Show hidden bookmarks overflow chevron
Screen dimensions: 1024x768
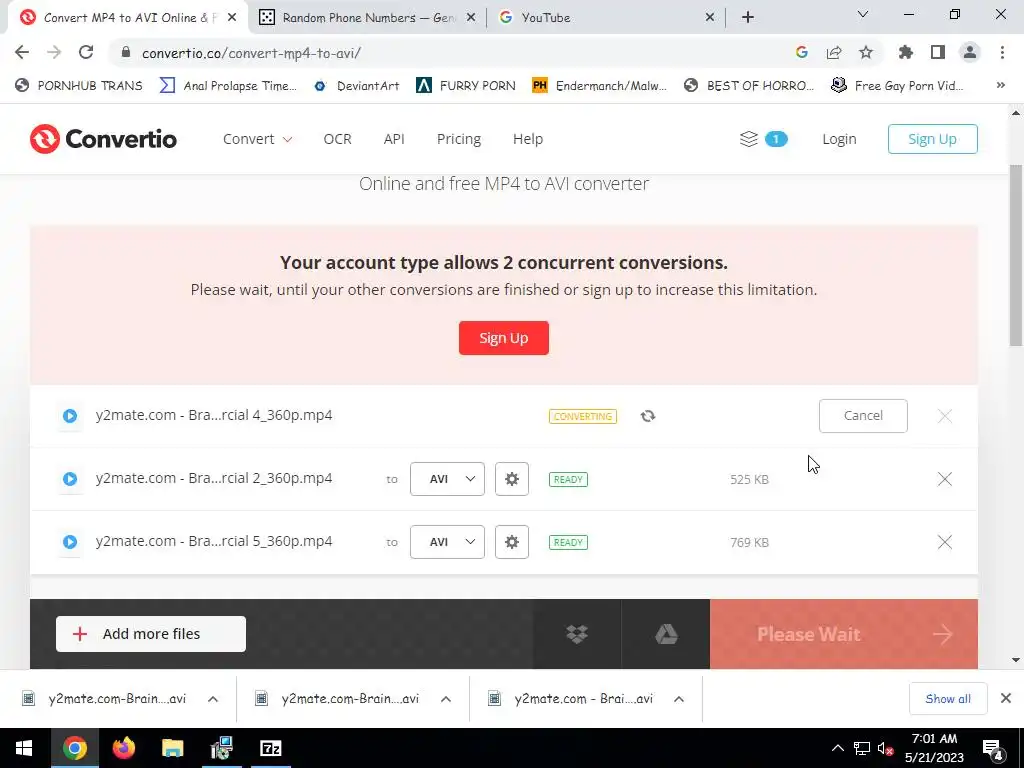point(1000,86)
